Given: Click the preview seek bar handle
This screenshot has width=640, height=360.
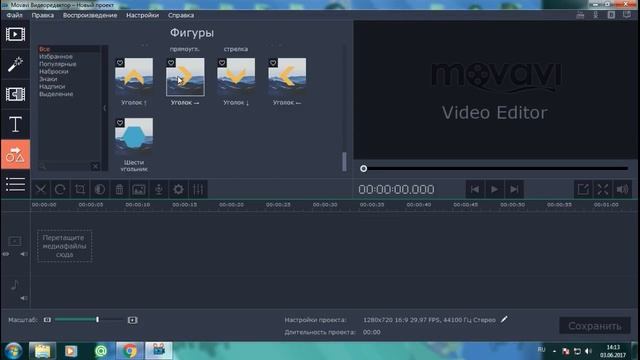Looking at the screenshot, I should pyautogui.click(x=363, y=169).
